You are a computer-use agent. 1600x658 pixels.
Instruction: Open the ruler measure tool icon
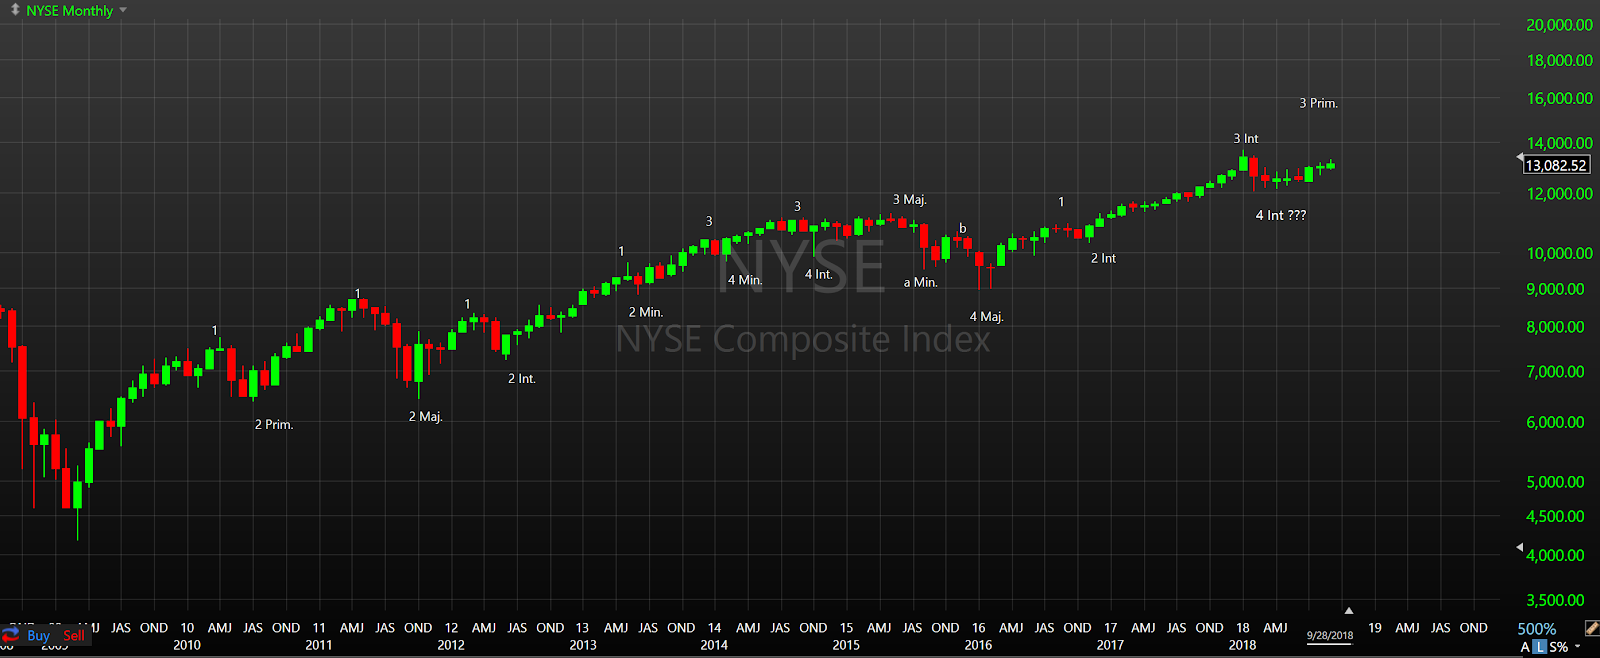click(x=1592, y=628)
